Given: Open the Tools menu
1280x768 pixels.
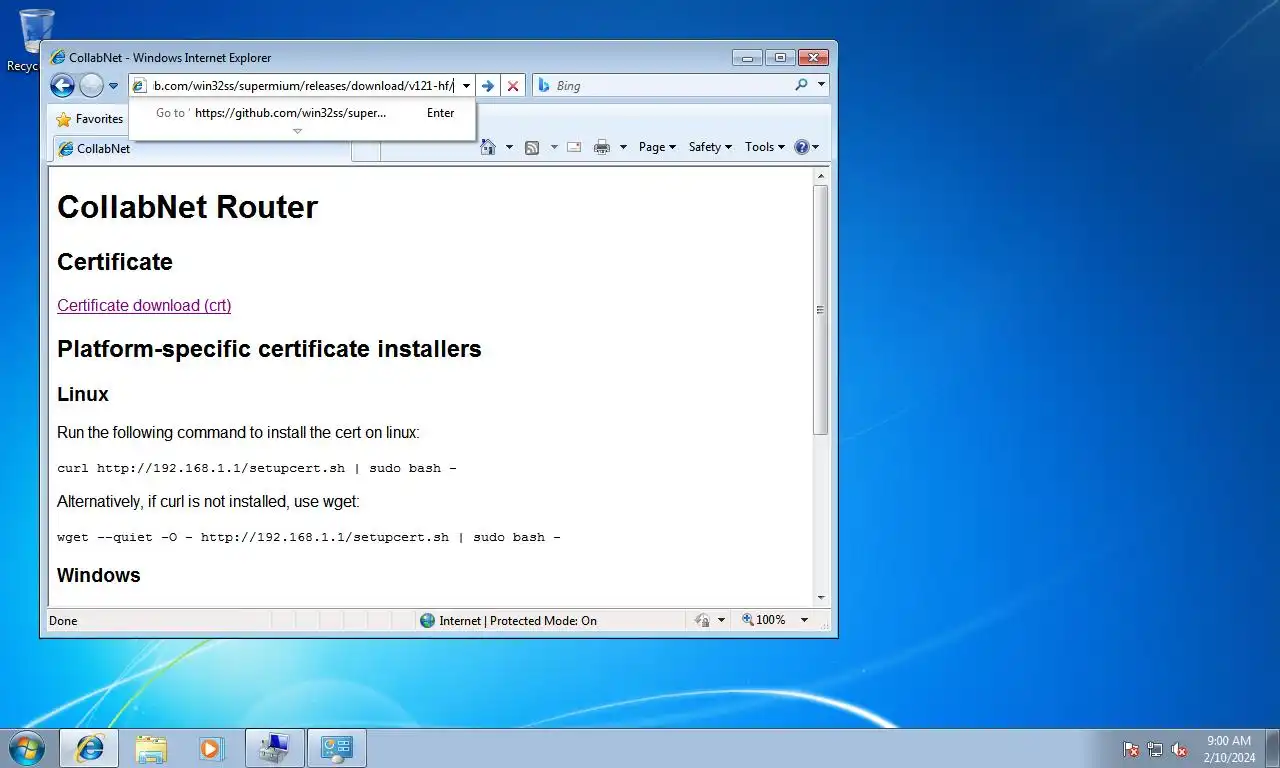Looking at the screenshot, I should (766, 147).
